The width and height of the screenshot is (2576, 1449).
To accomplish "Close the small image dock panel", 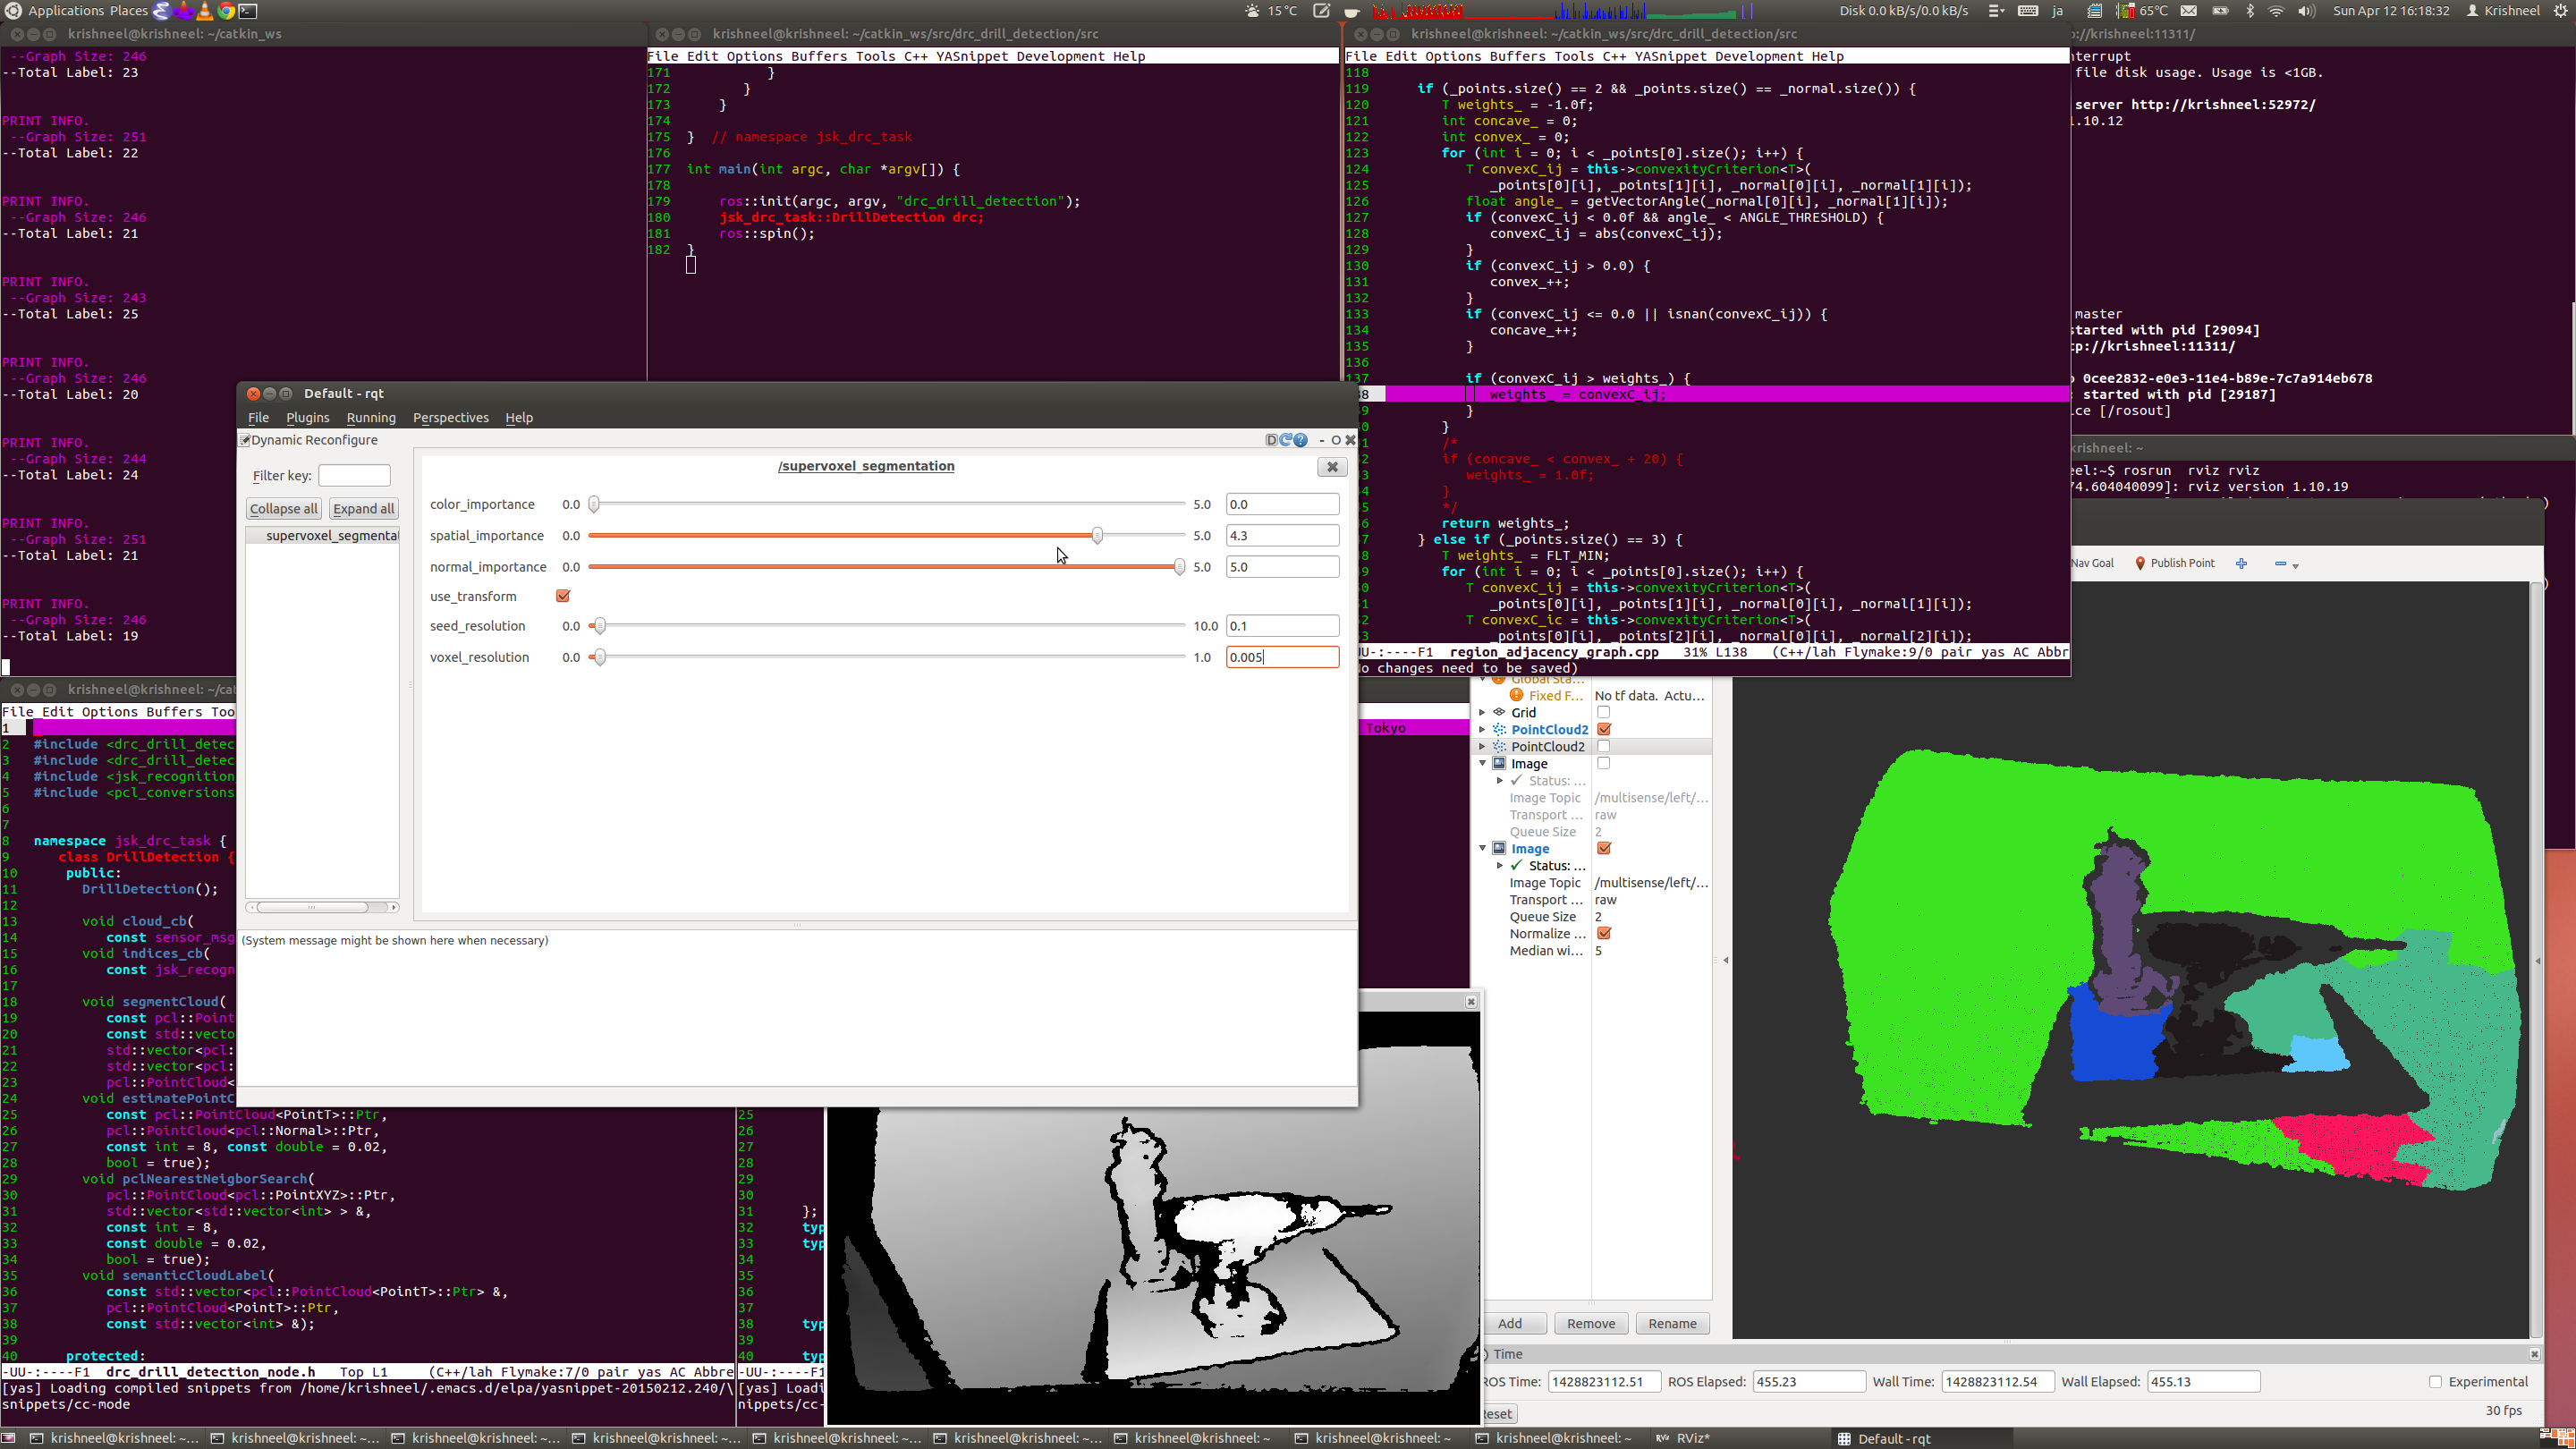I will tap(1471, 1001).
